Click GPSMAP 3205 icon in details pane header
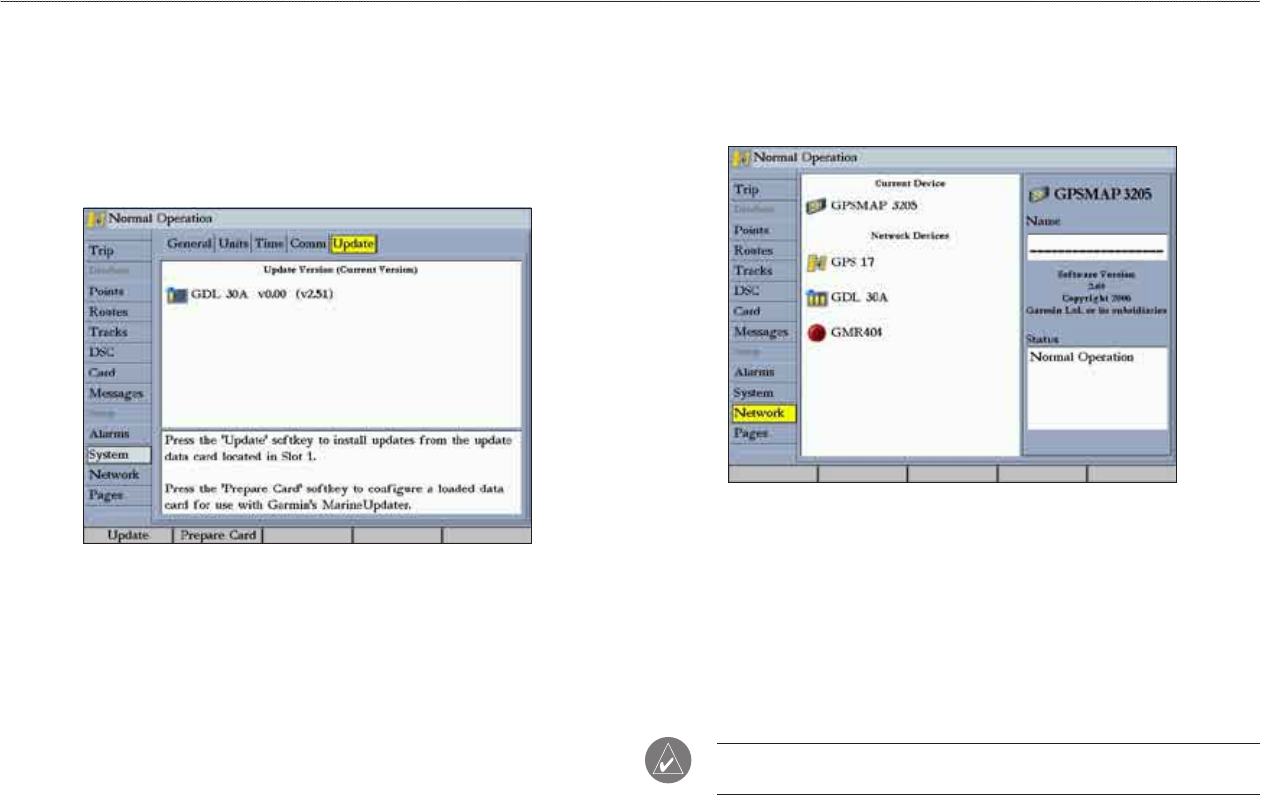This screenshot has height=795, width=1261. click(x=1040, y=194)
